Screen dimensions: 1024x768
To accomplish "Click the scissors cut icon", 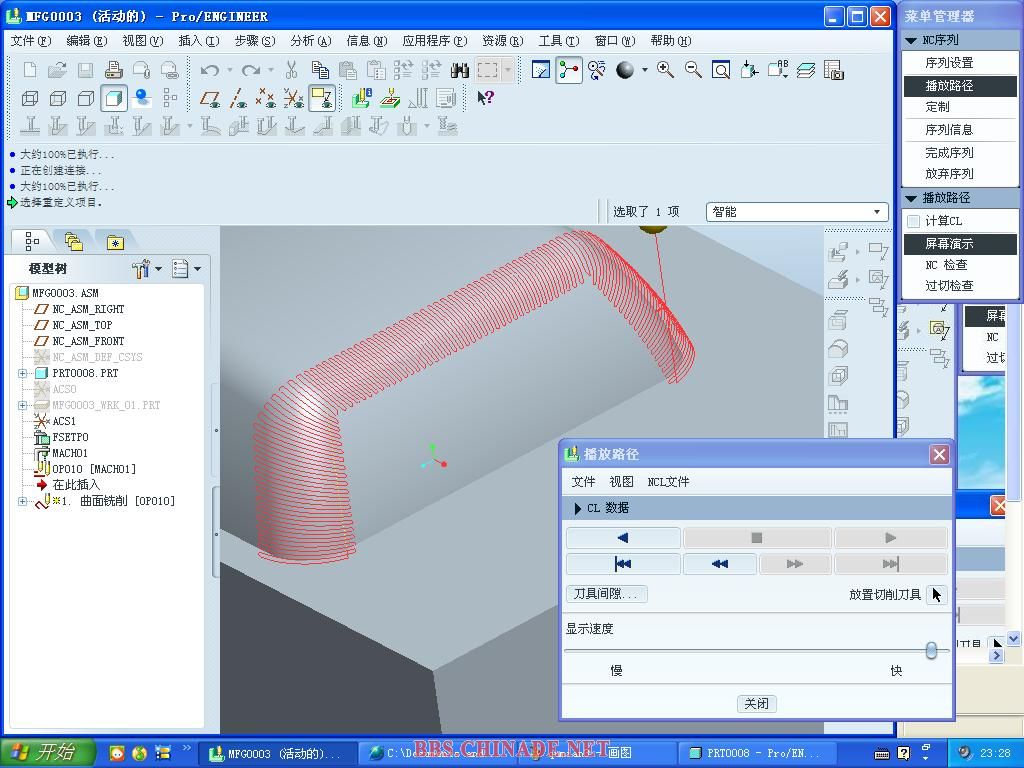I will point(291,70).
